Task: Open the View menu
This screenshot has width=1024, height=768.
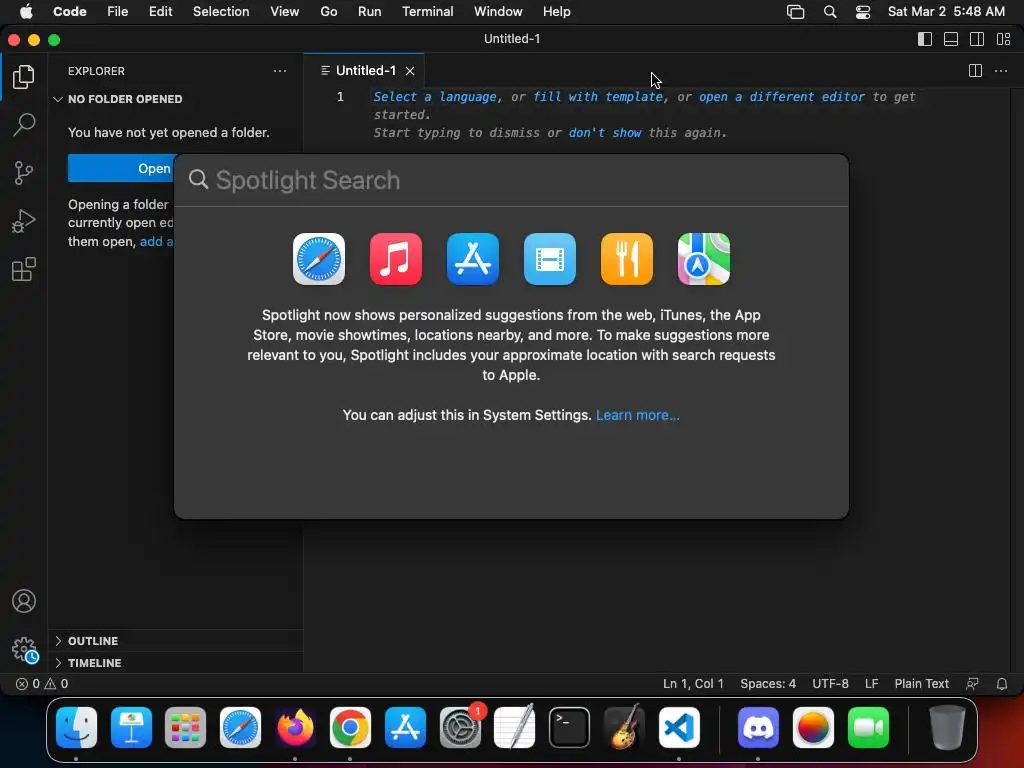Action: 285,12
